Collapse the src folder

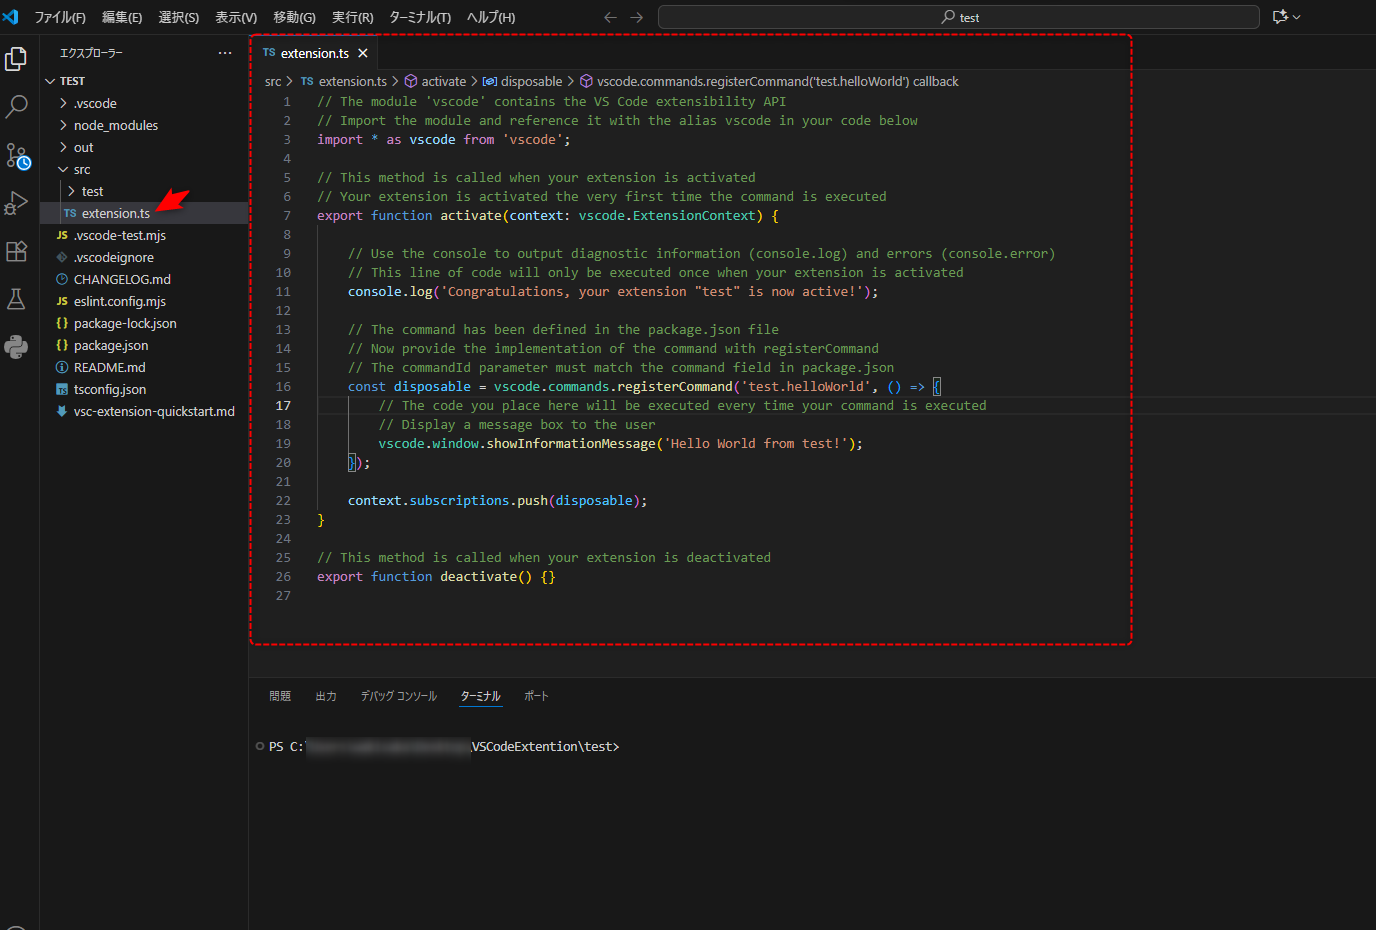pyautogui.click(x=144, y=169)
